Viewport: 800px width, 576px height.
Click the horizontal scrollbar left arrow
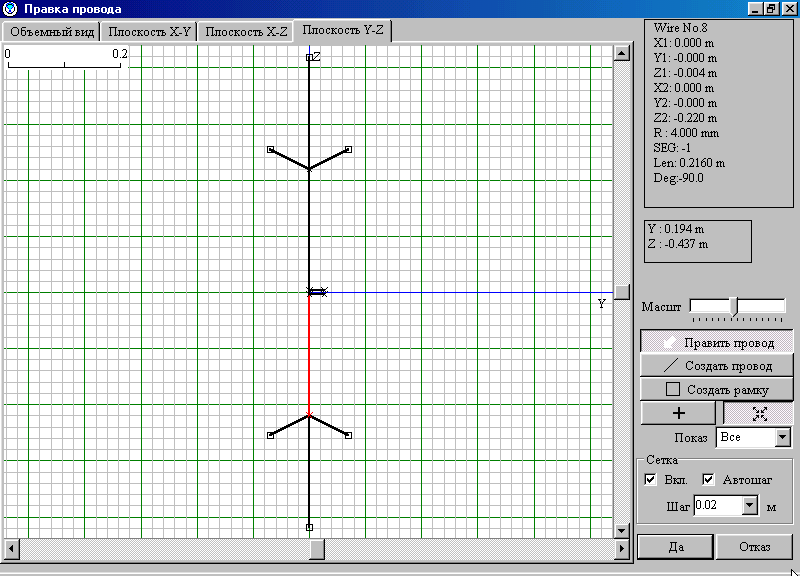[x=11, y=549]
